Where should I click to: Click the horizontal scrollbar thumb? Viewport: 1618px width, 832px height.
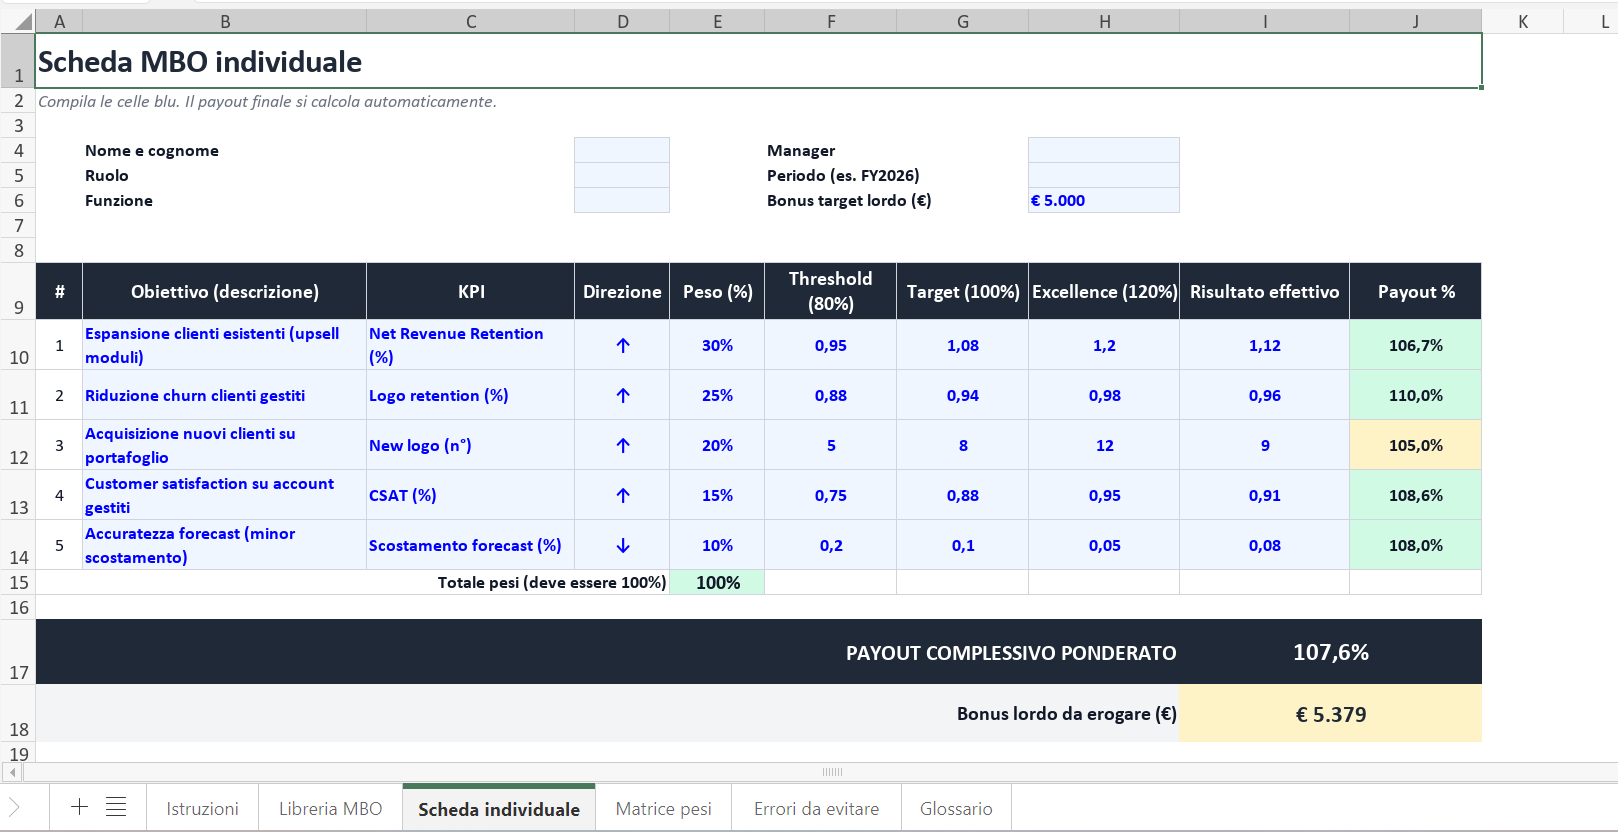pyautogui.click(x=832, y=772)
